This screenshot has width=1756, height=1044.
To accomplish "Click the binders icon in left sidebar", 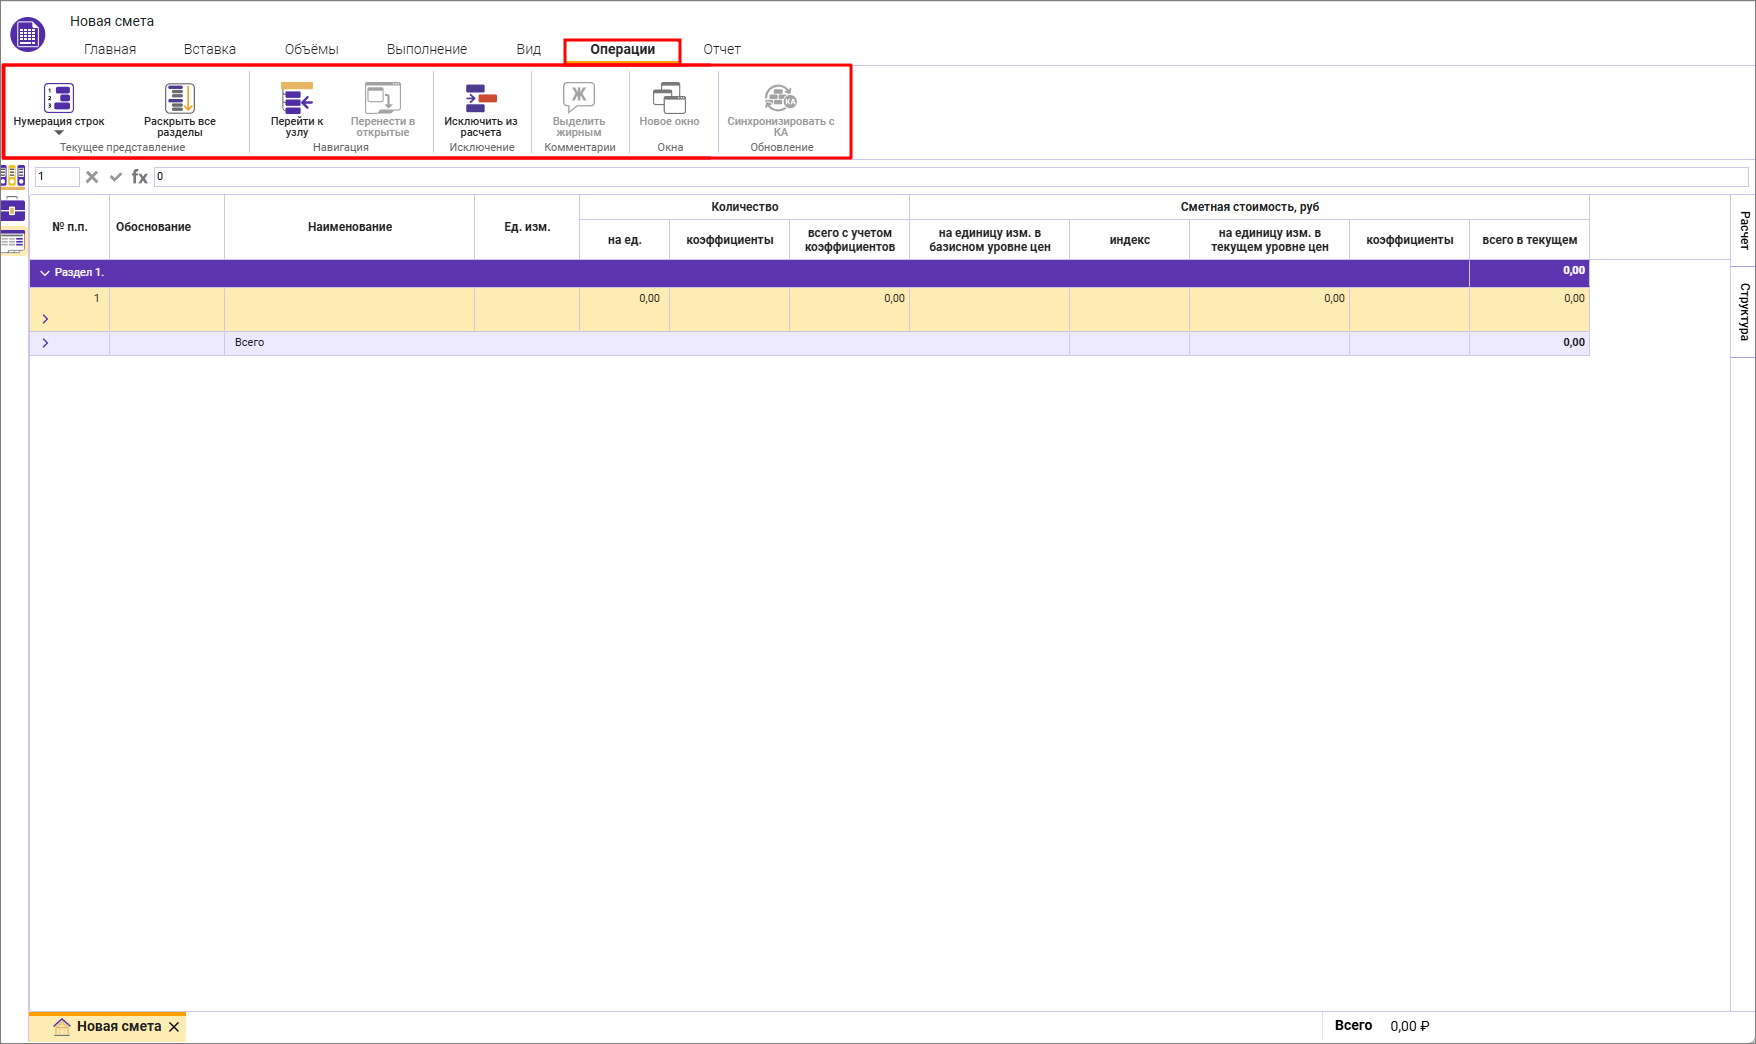I will coord(13,177).
